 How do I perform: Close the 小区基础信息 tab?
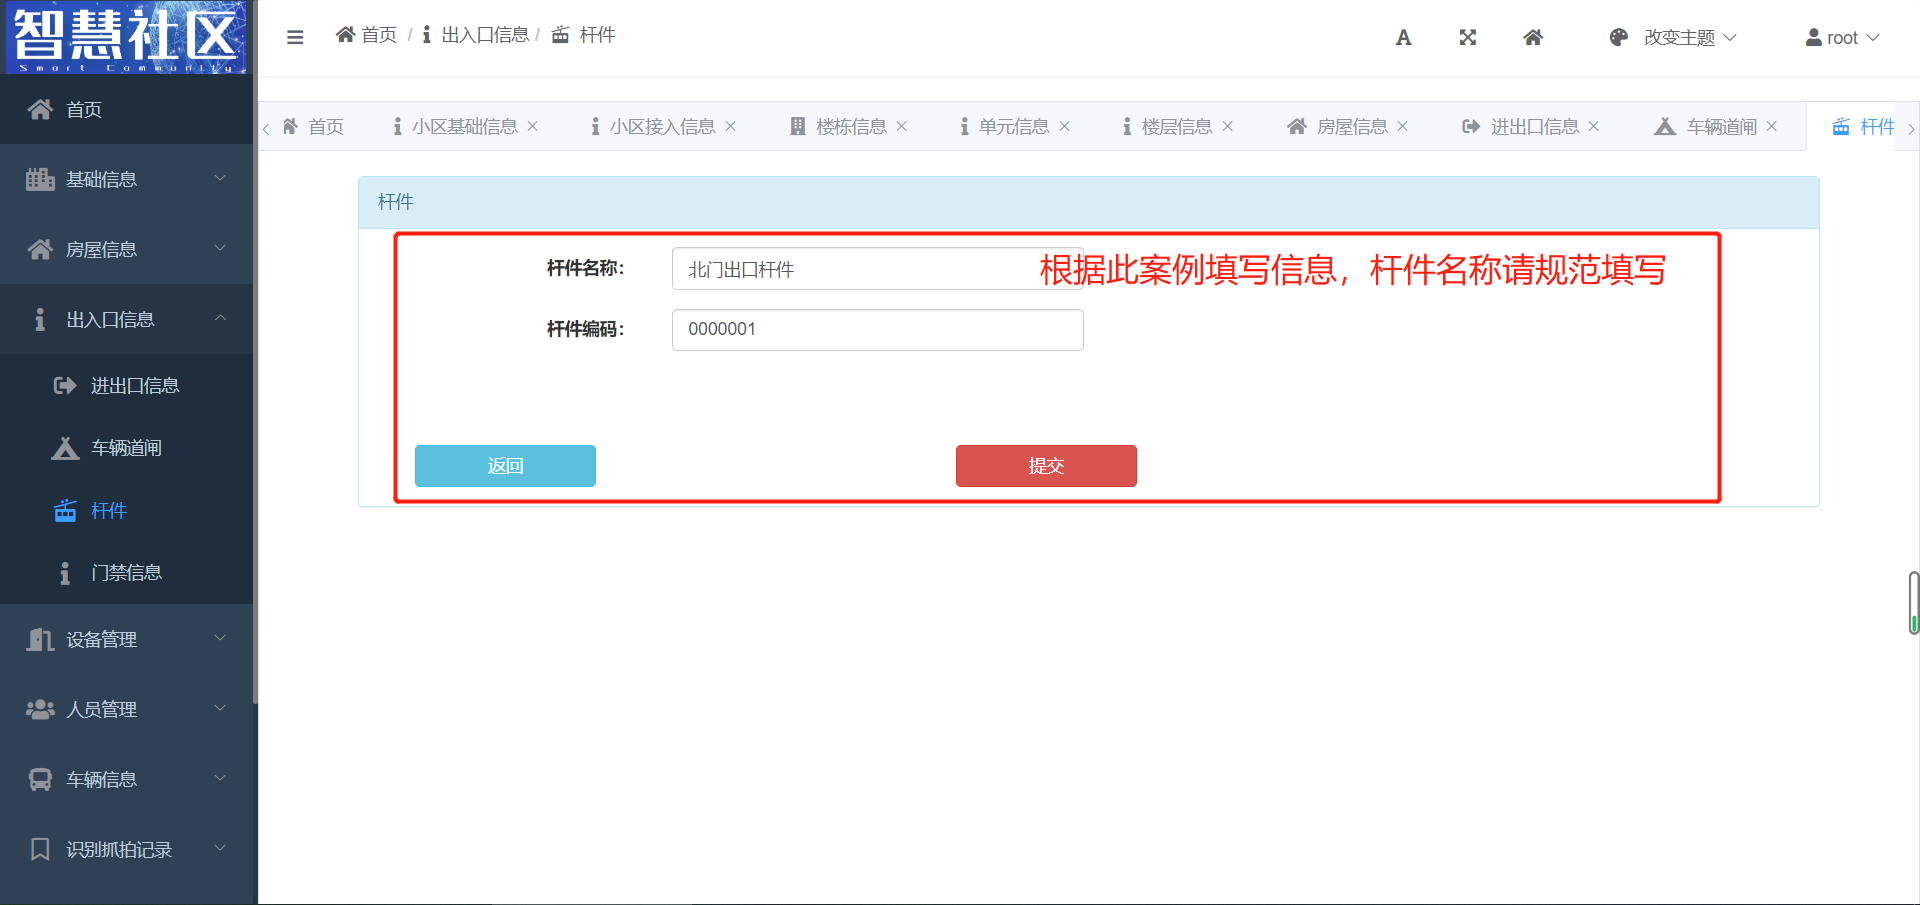pyautogui.click(x=533, y=126)
